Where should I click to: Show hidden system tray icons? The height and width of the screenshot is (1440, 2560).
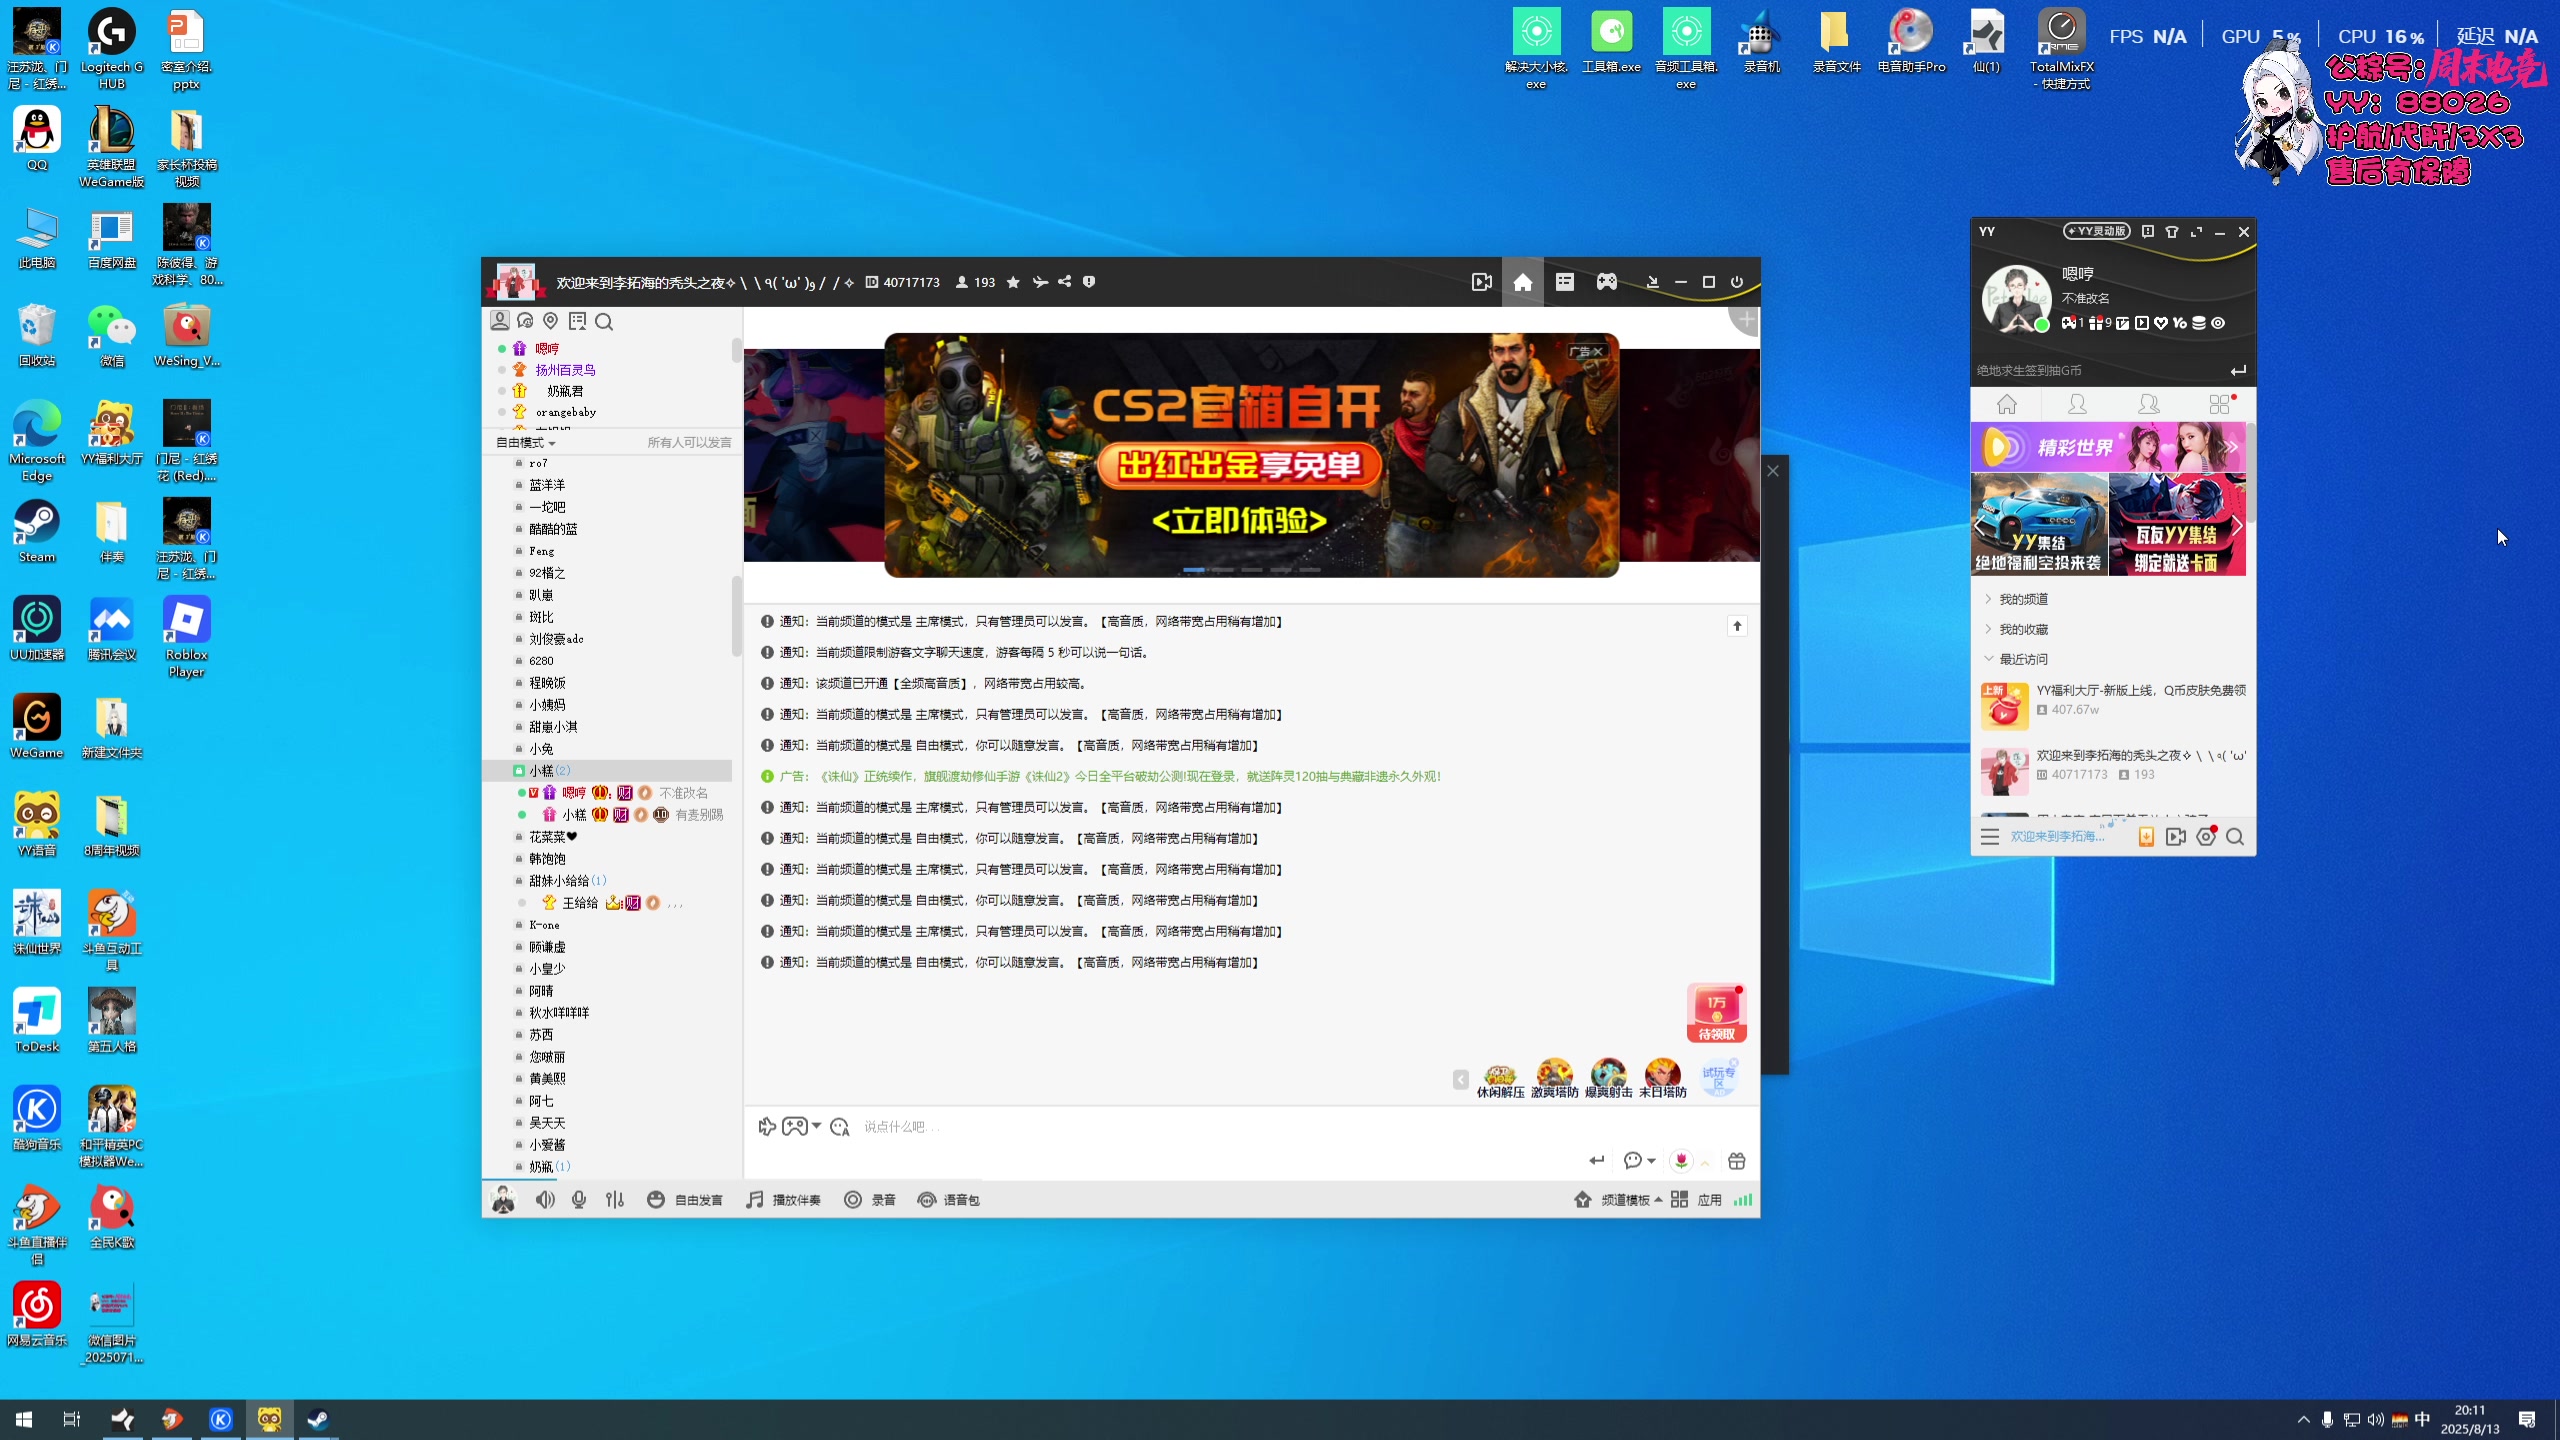pos(2304,1419)
